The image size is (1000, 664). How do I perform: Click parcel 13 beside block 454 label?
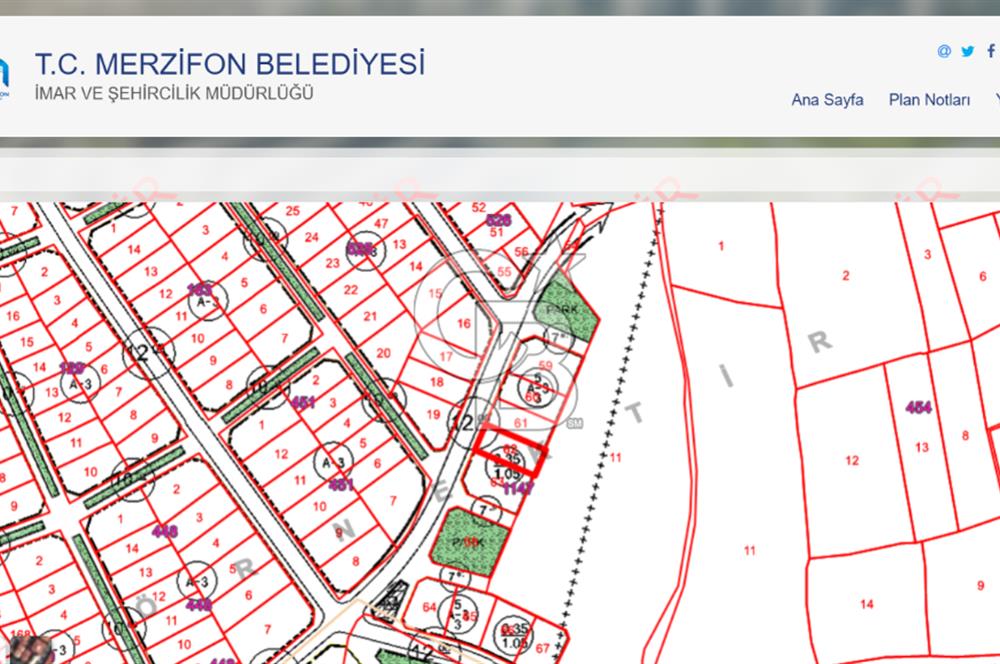tap(922, 448)
